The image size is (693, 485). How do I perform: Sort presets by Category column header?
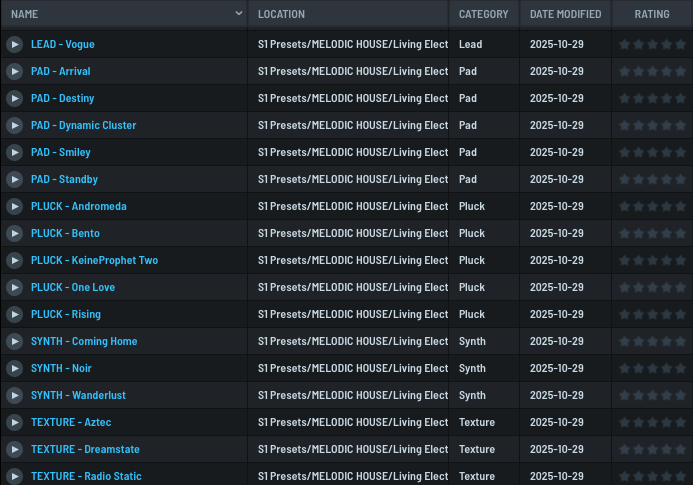[483, 14]
